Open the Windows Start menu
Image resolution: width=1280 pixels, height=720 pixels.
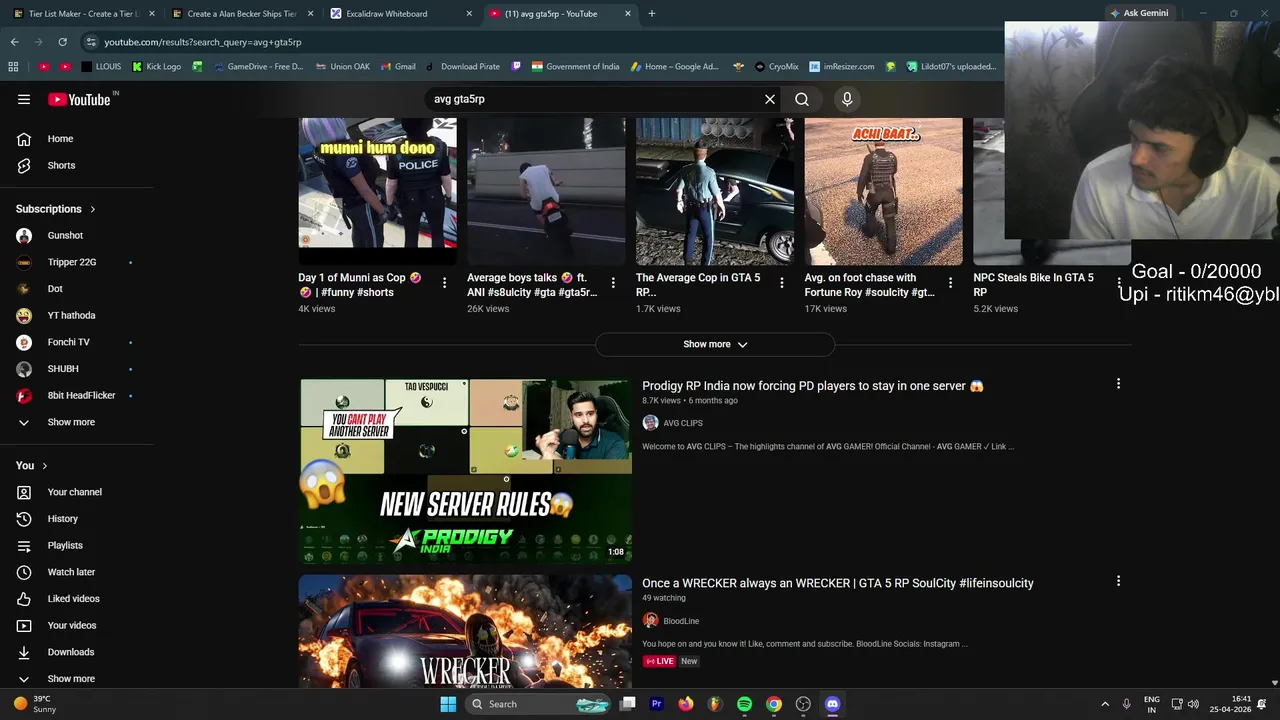[x=448, y=704]
